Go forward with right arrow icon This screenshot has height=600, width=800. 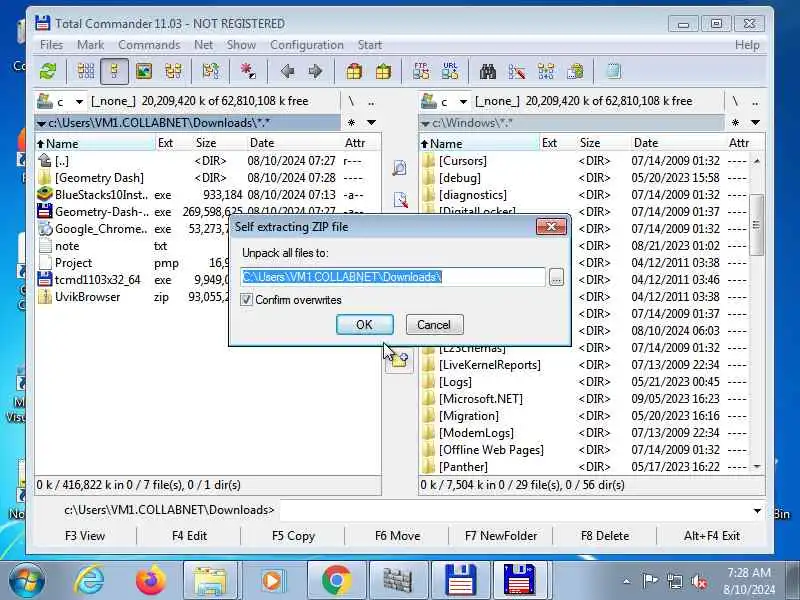tap(315, 71)
